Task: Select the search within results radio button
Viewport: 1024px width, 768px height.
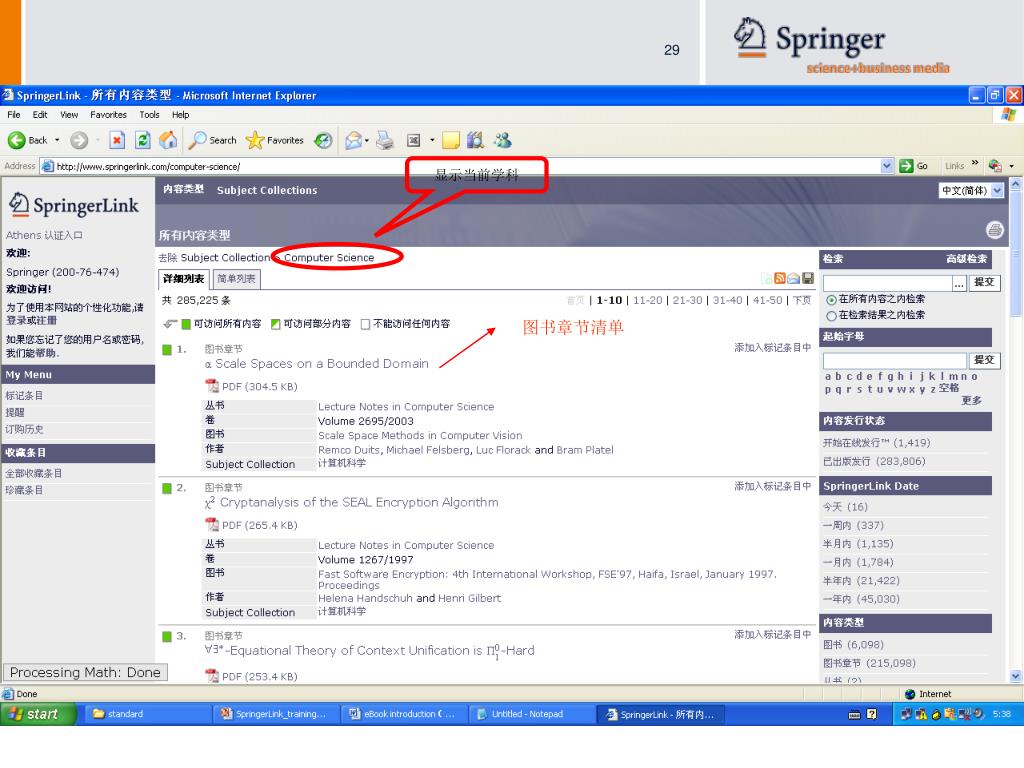Action: click(831, 316)
